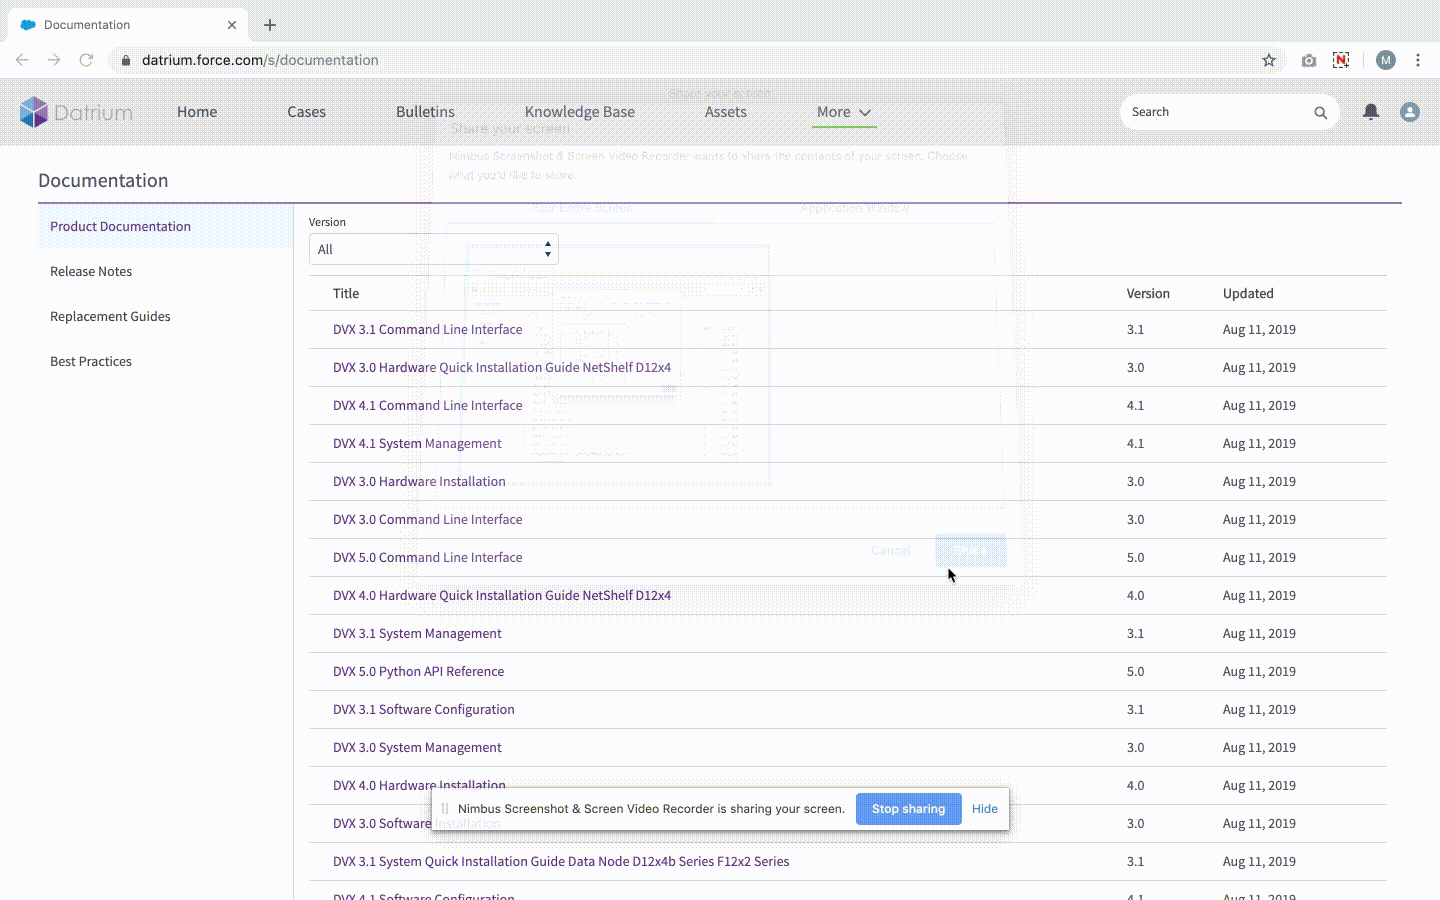Viewport: 1440px width, 900px height.
Task: Open DVX 3.0 Hardware Quick Installation Guide
Action: (x=502, y=367)
